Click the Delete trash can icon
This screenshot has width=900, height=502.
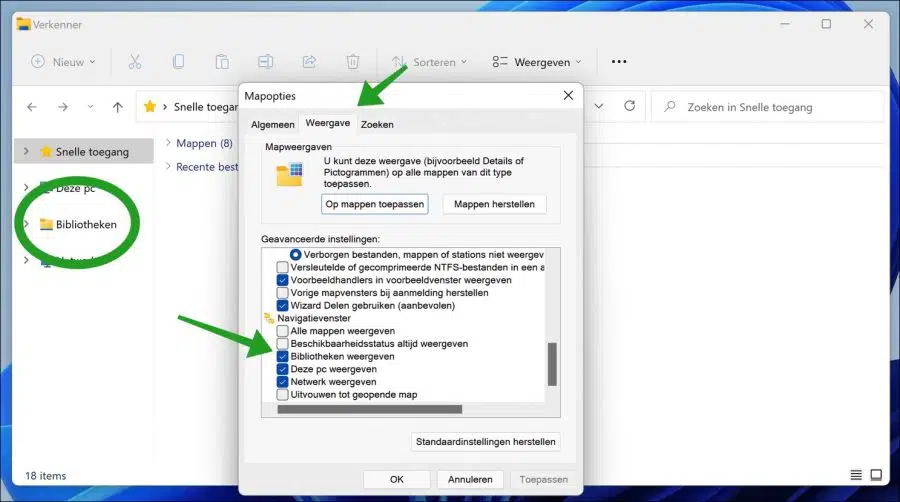click(353, 62)
